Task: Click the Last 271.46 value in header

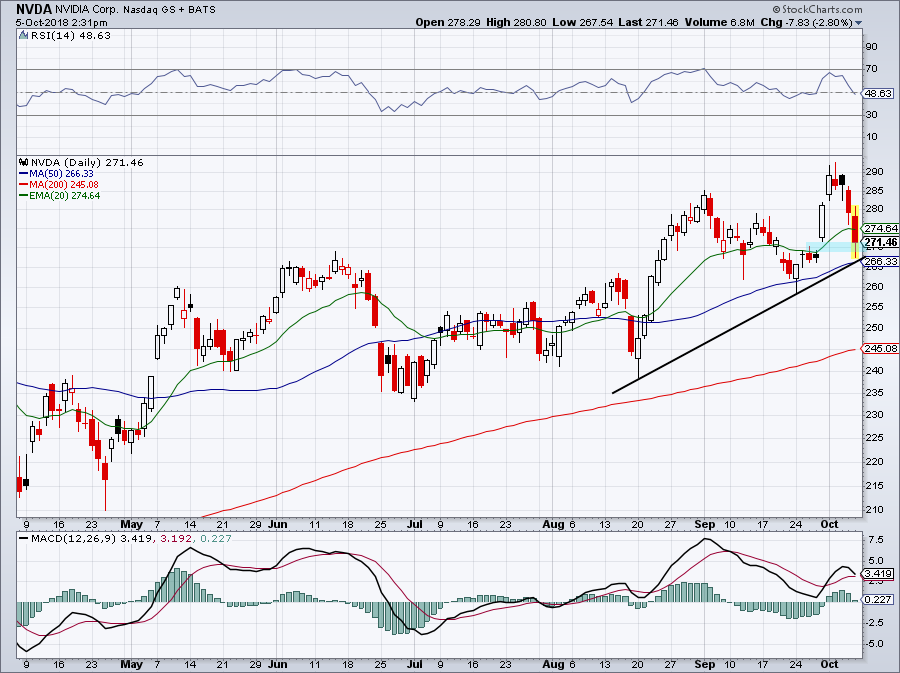Action: click(649, 22)
